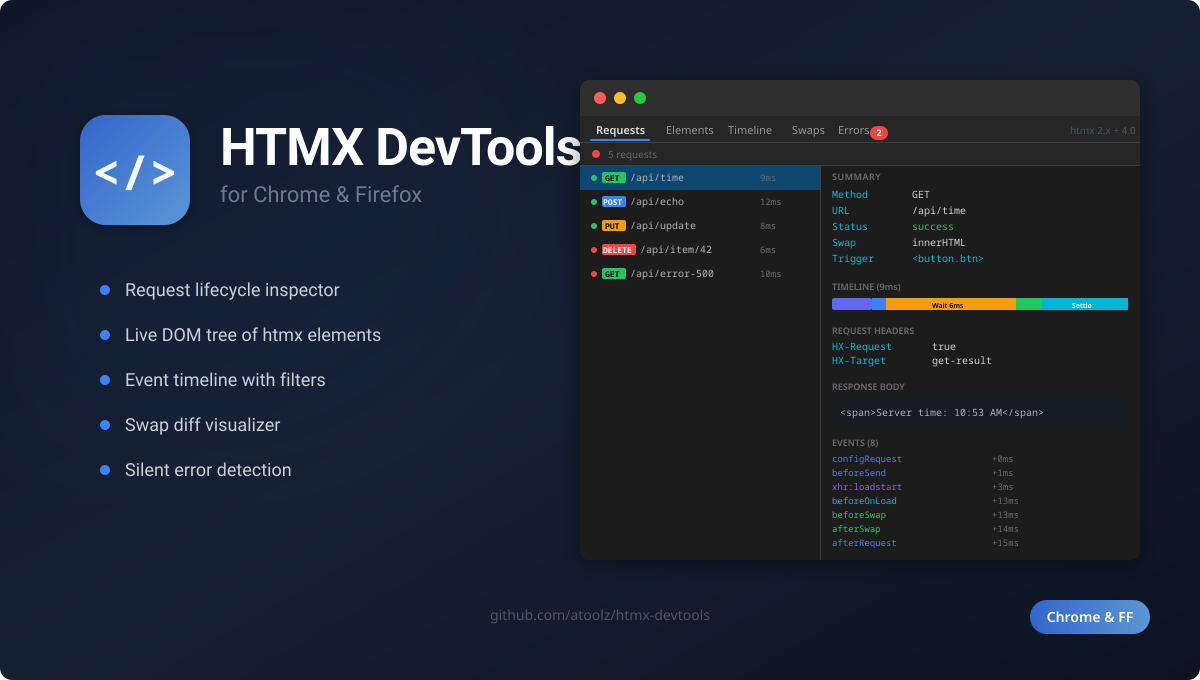Click the green status dot beside /api/echo

pos(596,201)
